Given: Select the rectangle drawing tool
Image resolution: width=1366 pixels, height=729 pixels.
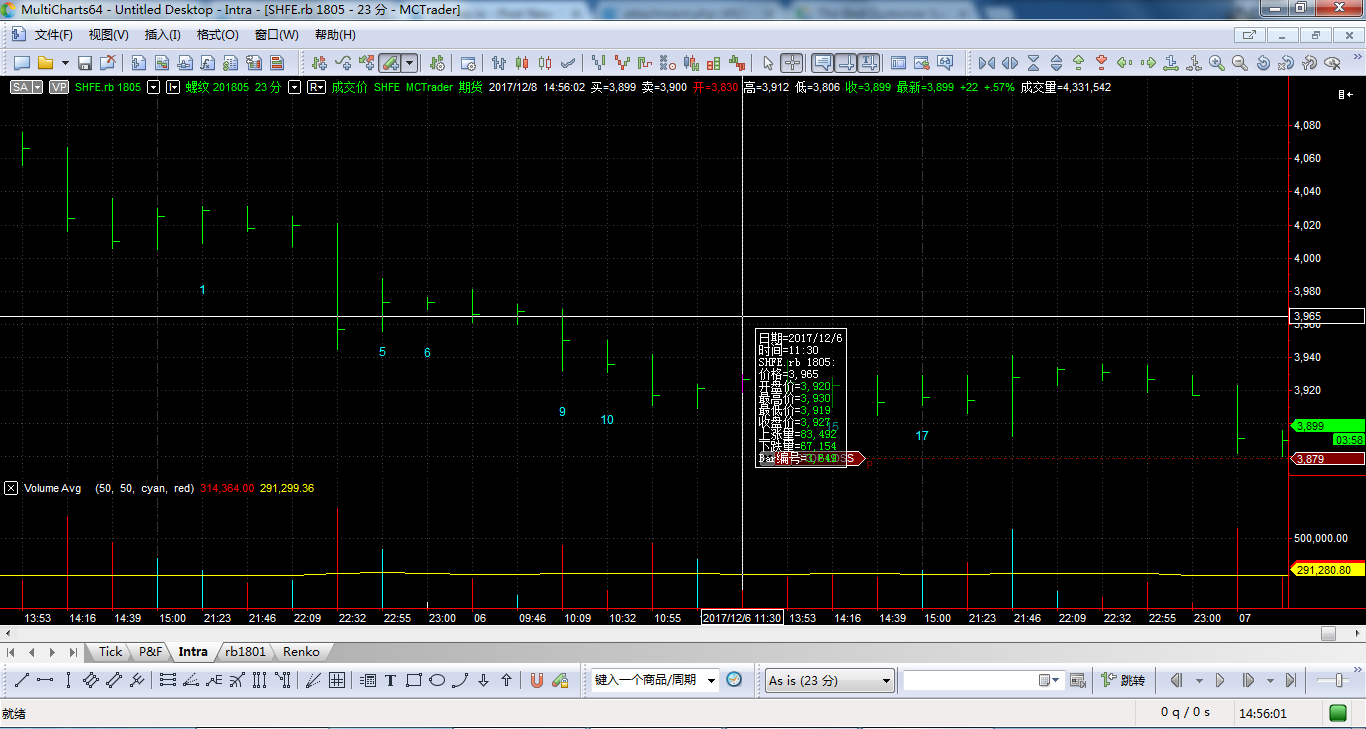Looking at the screenshot, I should [x=413, y=681].
